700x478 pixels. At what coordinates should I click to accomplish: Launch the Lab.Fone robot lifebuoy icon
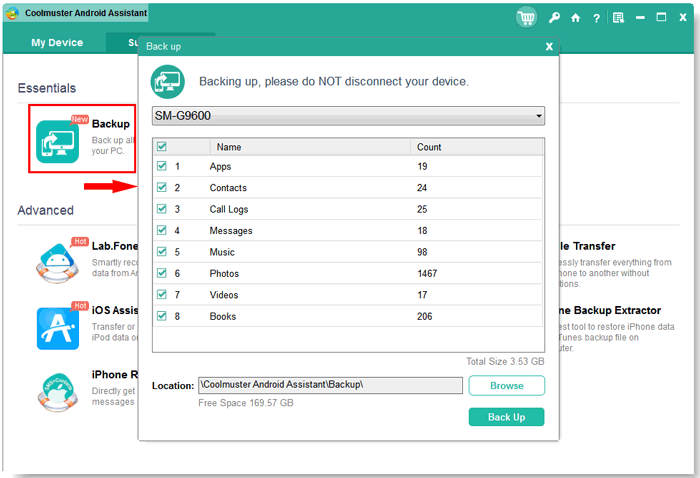(57, 262)
